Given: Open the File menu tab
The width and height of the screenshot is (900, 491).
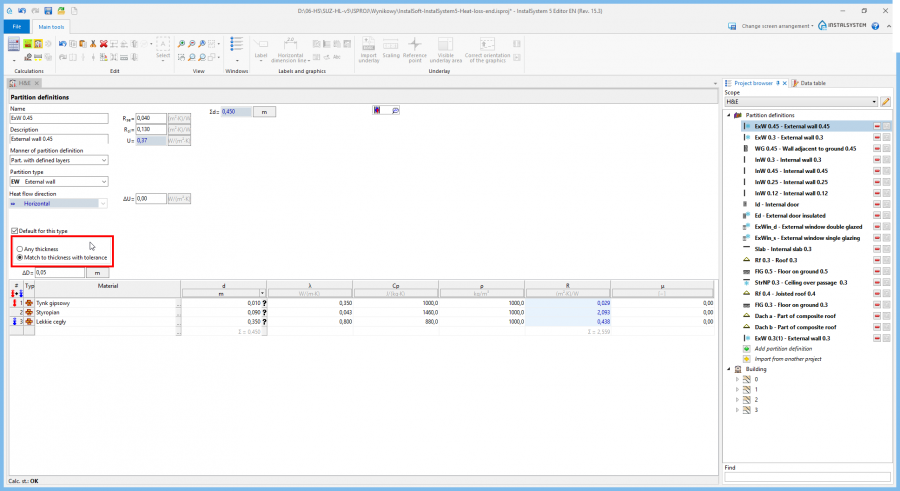Looking at the screenshot, I should pos(17,27).
